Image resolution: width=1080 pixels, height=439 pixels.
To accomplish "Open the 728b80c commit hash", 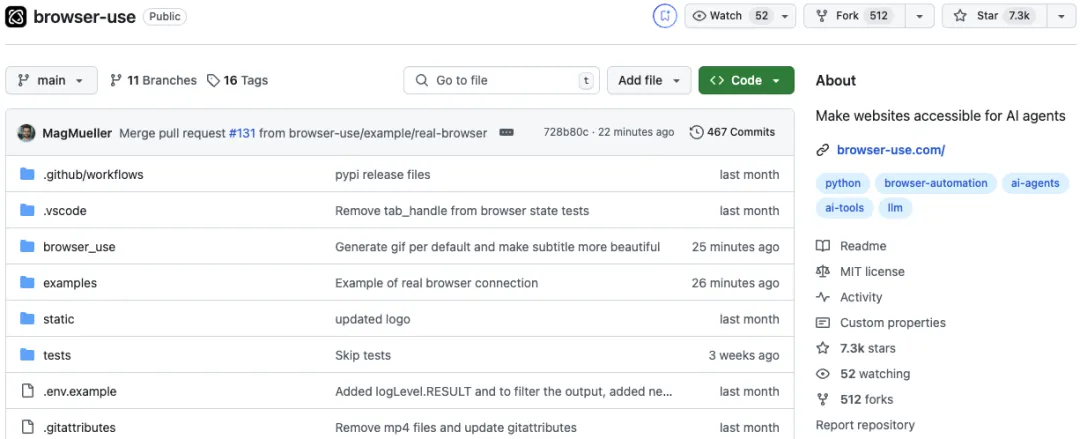I will (x=565, y=132).
